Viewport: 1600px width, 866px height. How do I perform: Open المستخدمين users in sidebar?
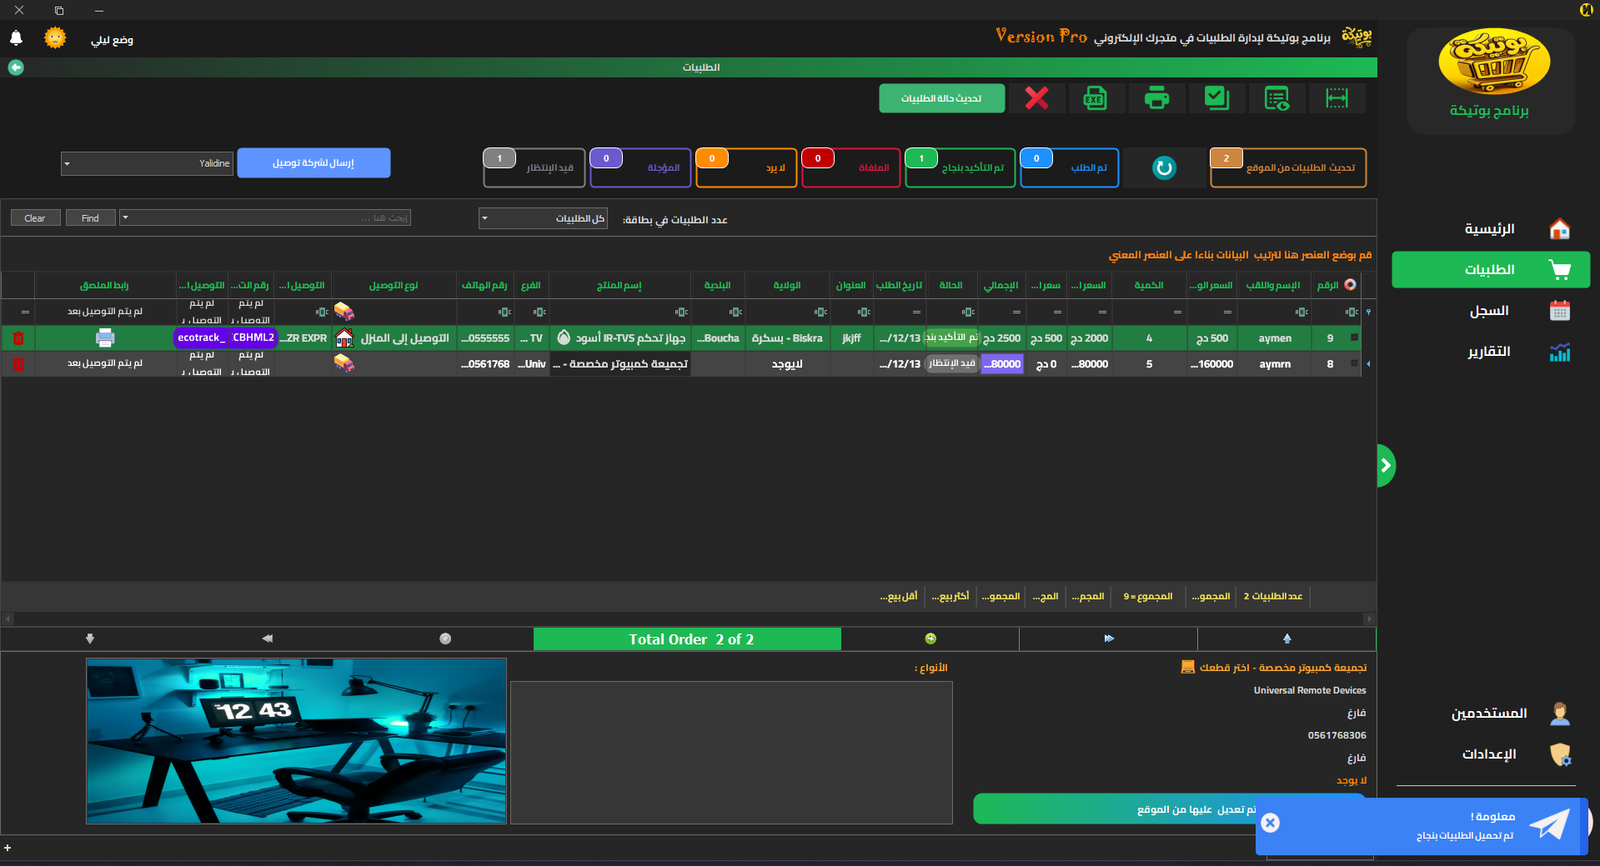[x=1490, y=713]
